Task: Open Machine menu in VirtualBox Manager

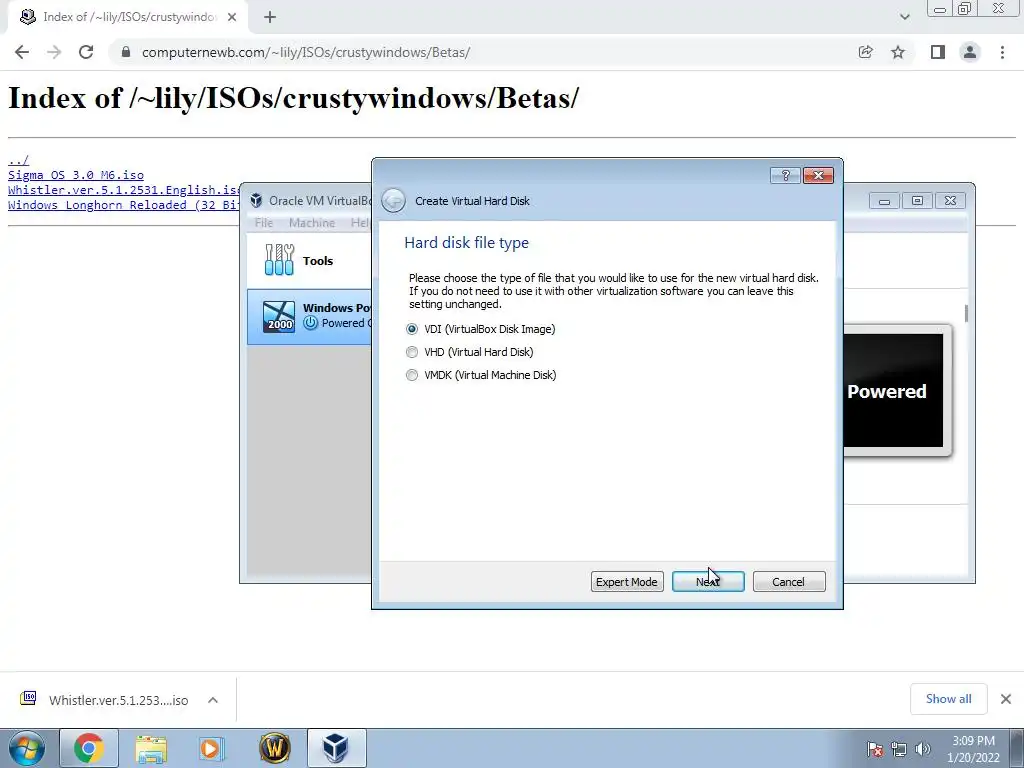Action: 312,223
